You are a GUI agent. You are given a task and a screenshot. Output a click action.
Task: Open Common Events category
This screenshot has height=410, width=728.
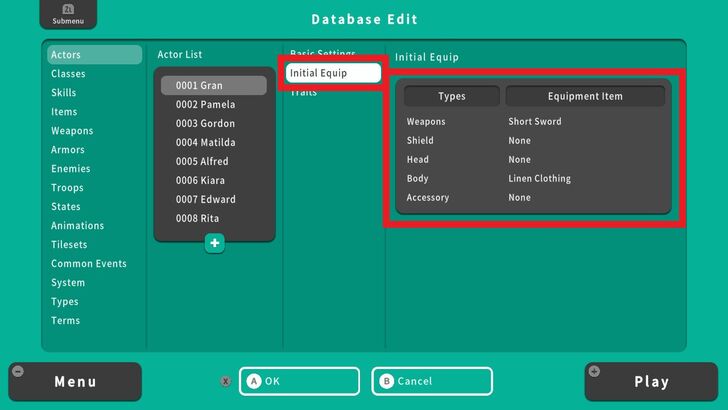coord(89,264)
